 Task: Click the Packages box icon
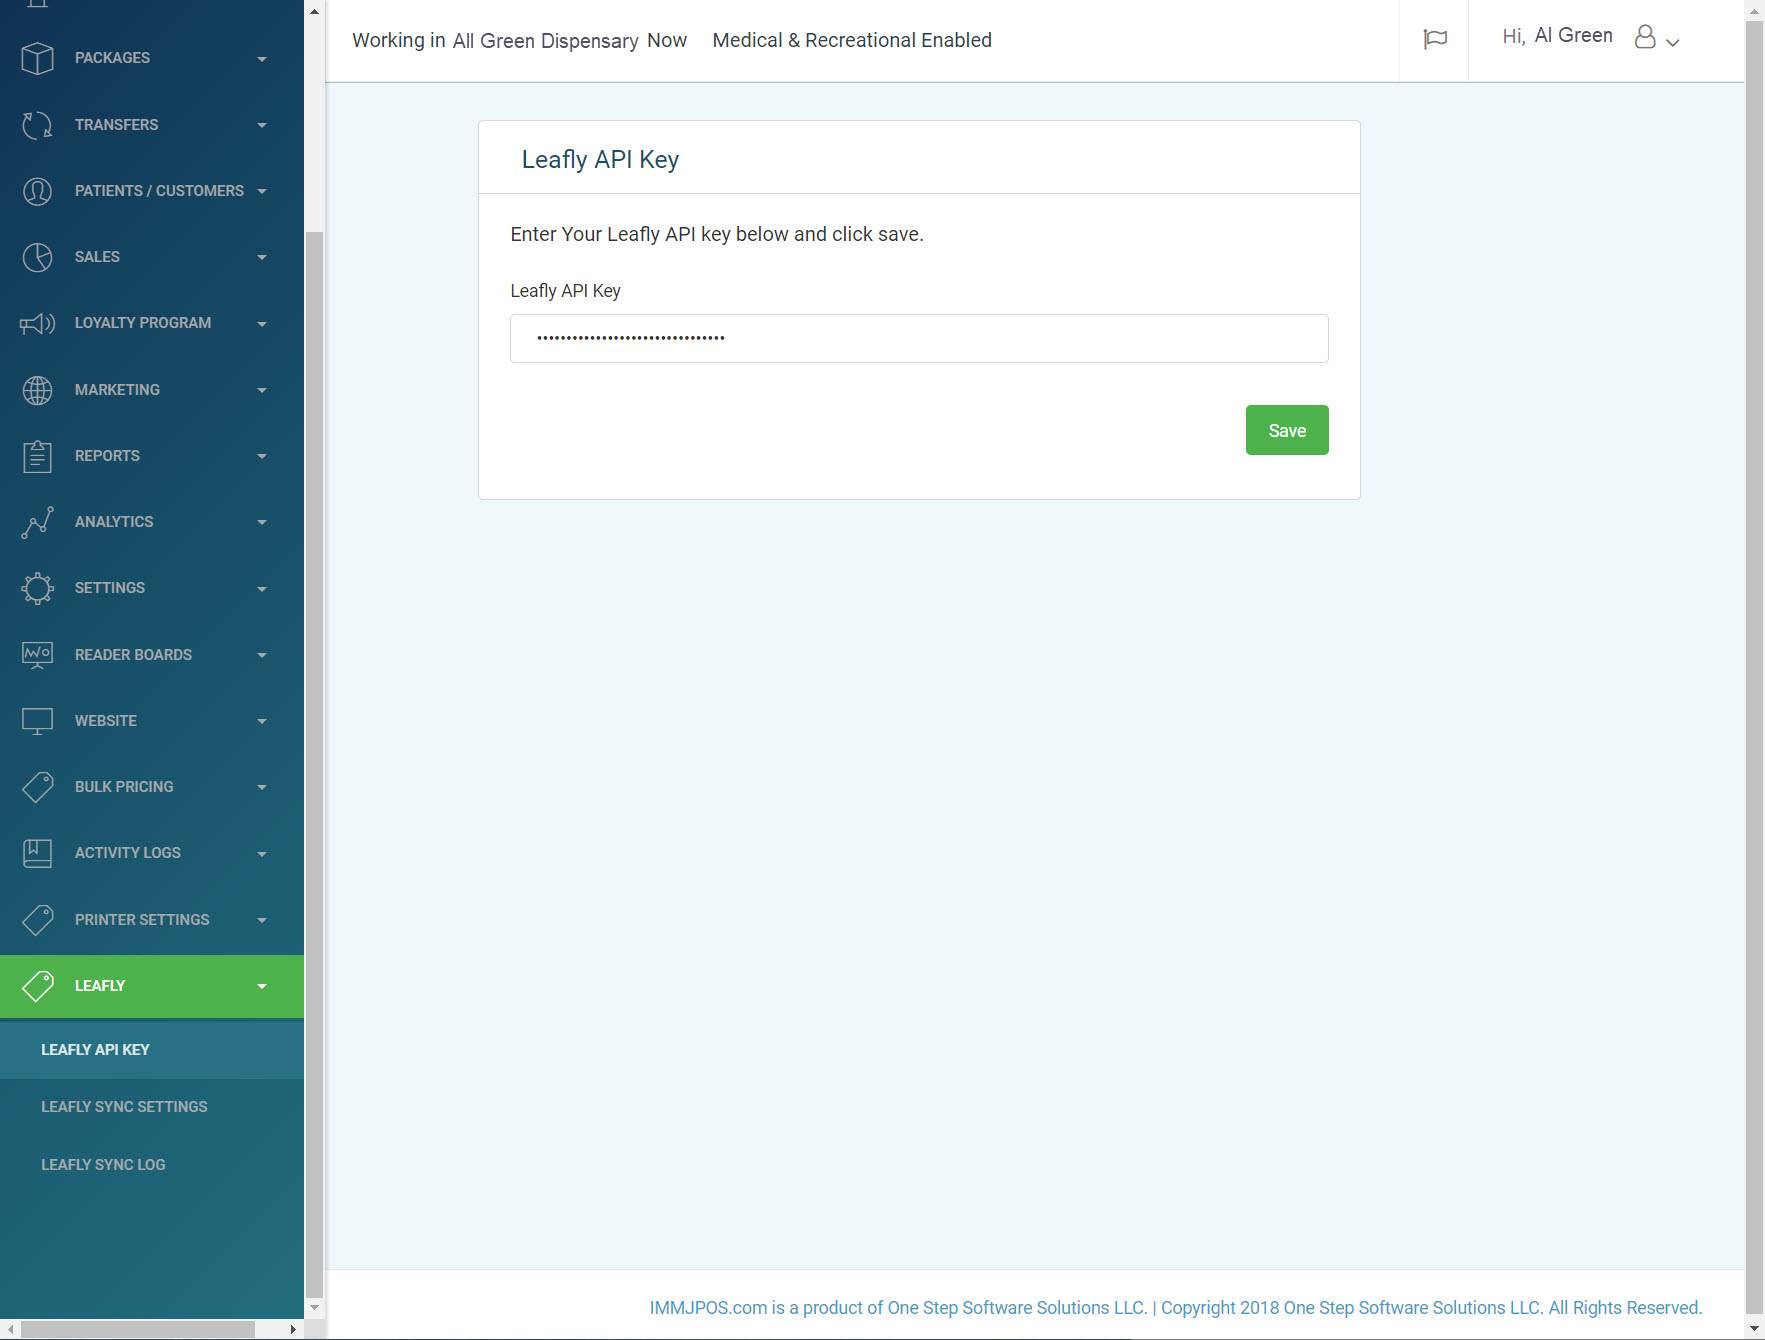coord(37,58)
